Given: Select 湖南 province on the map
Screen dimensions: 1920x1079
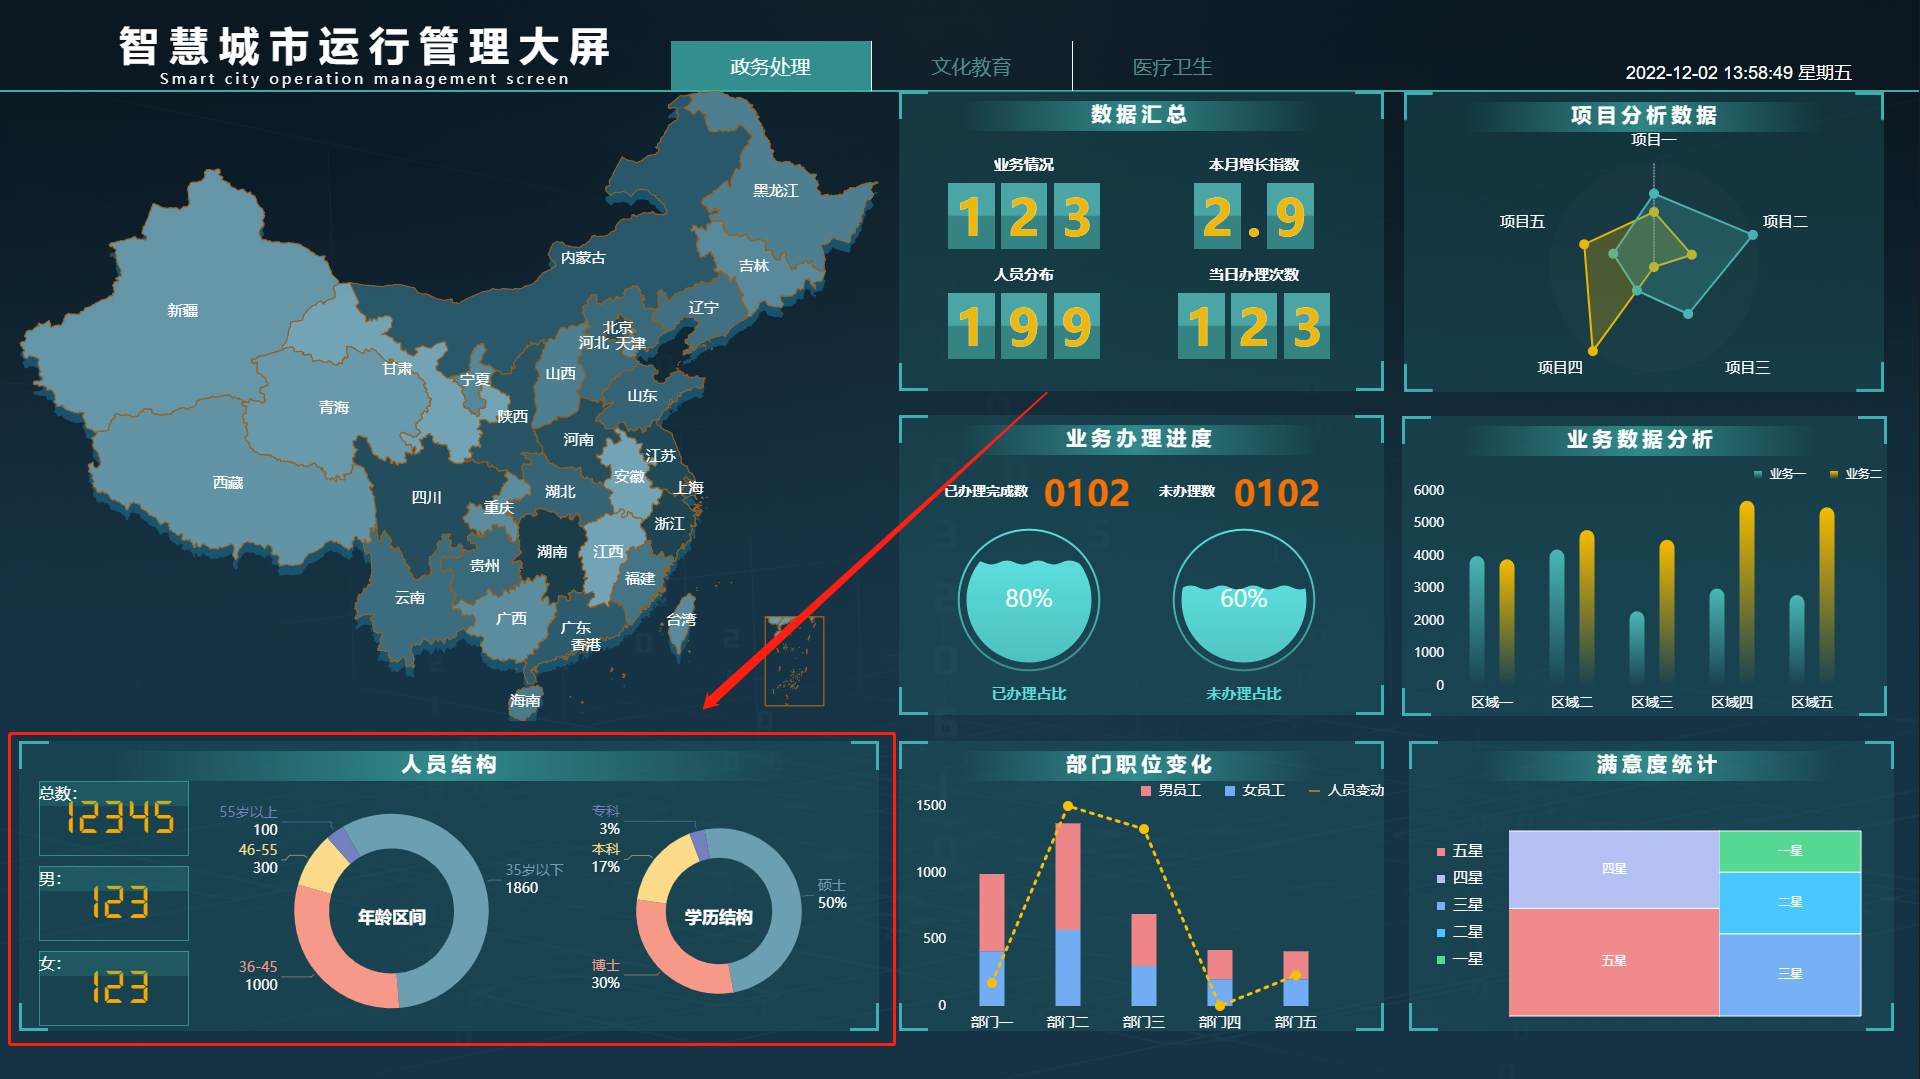Looking at the screenshot, I should (552, 552).
